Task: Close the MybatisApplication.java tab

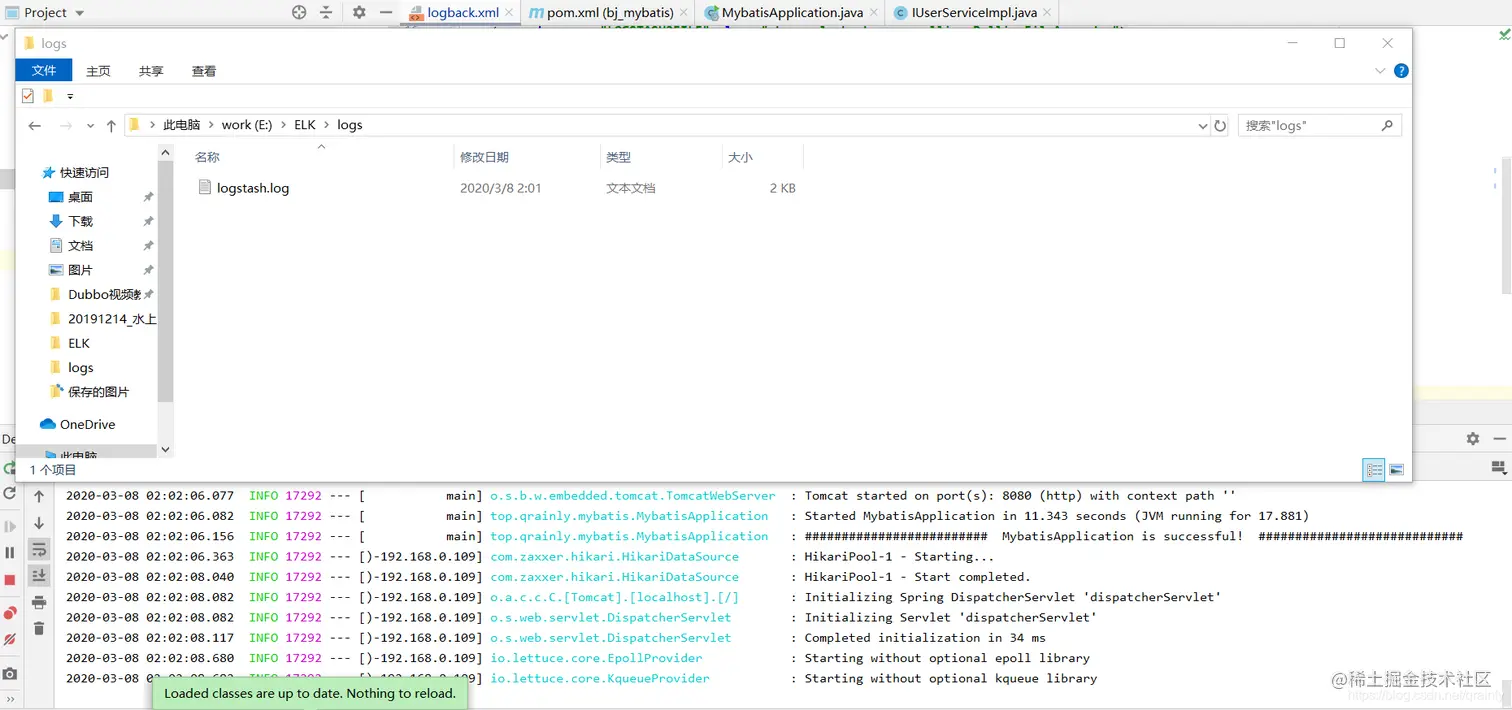Action: point(875,13)
